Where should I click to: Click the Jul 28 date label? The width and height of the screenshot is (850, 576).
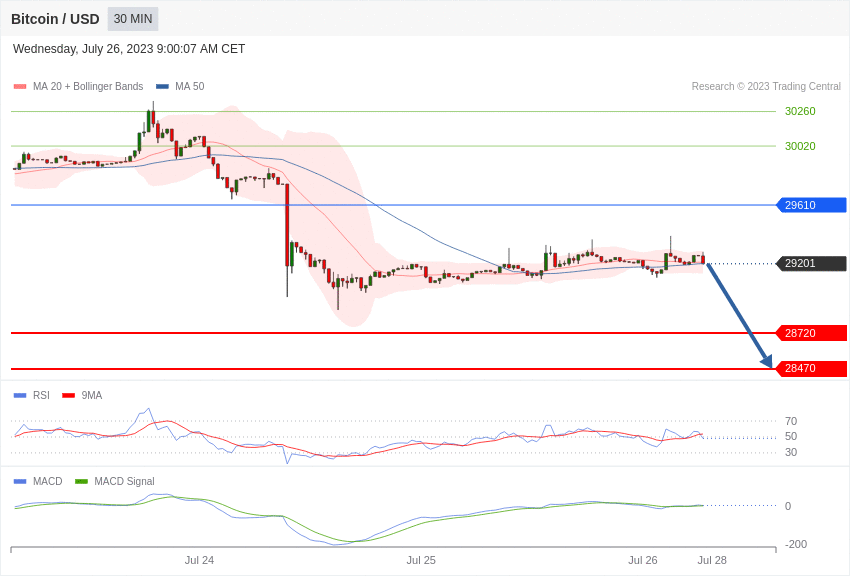point(712,560)
